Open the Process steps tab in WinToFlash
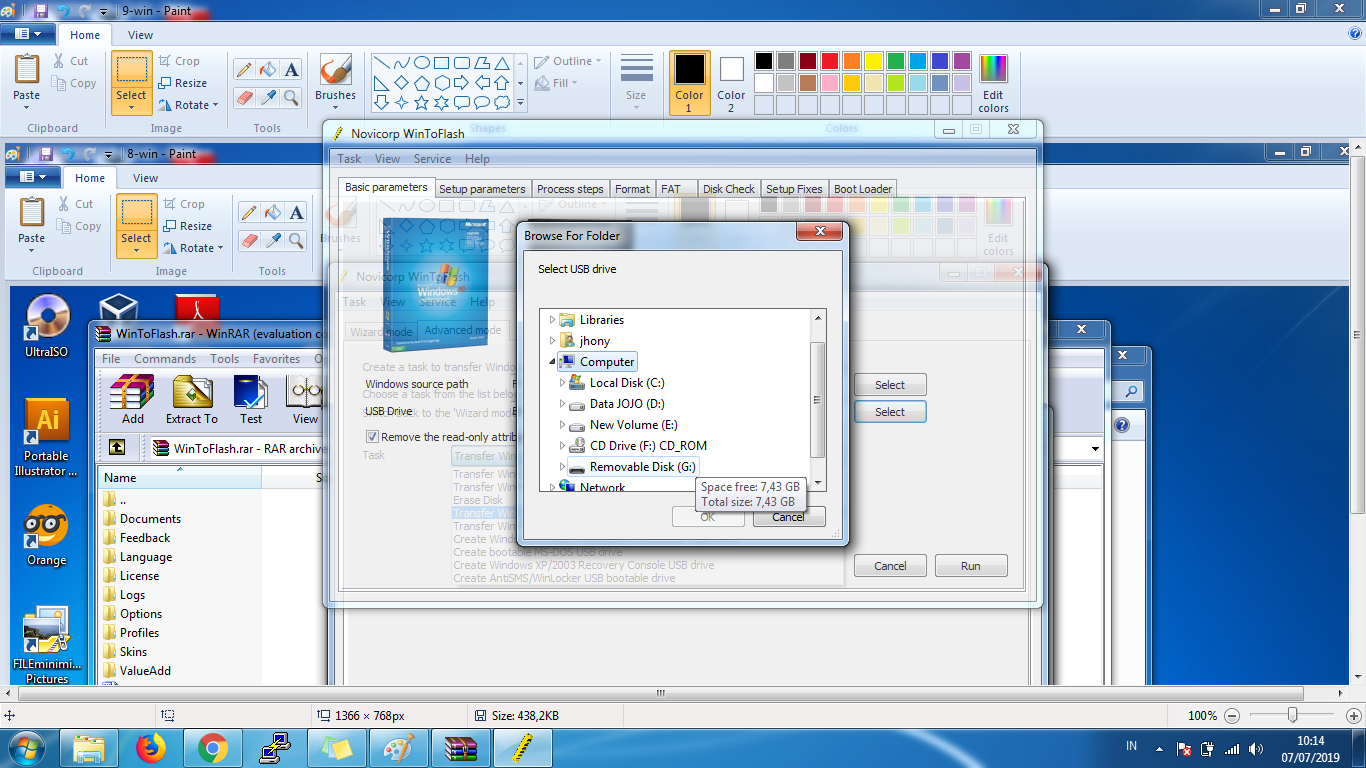Image resolution: width=1366 pixels, height=768 pixels. [x=570, y=189]
